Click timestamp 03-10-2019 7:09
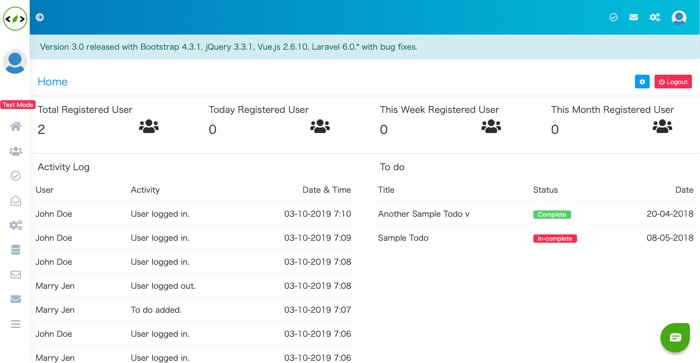 317,238
